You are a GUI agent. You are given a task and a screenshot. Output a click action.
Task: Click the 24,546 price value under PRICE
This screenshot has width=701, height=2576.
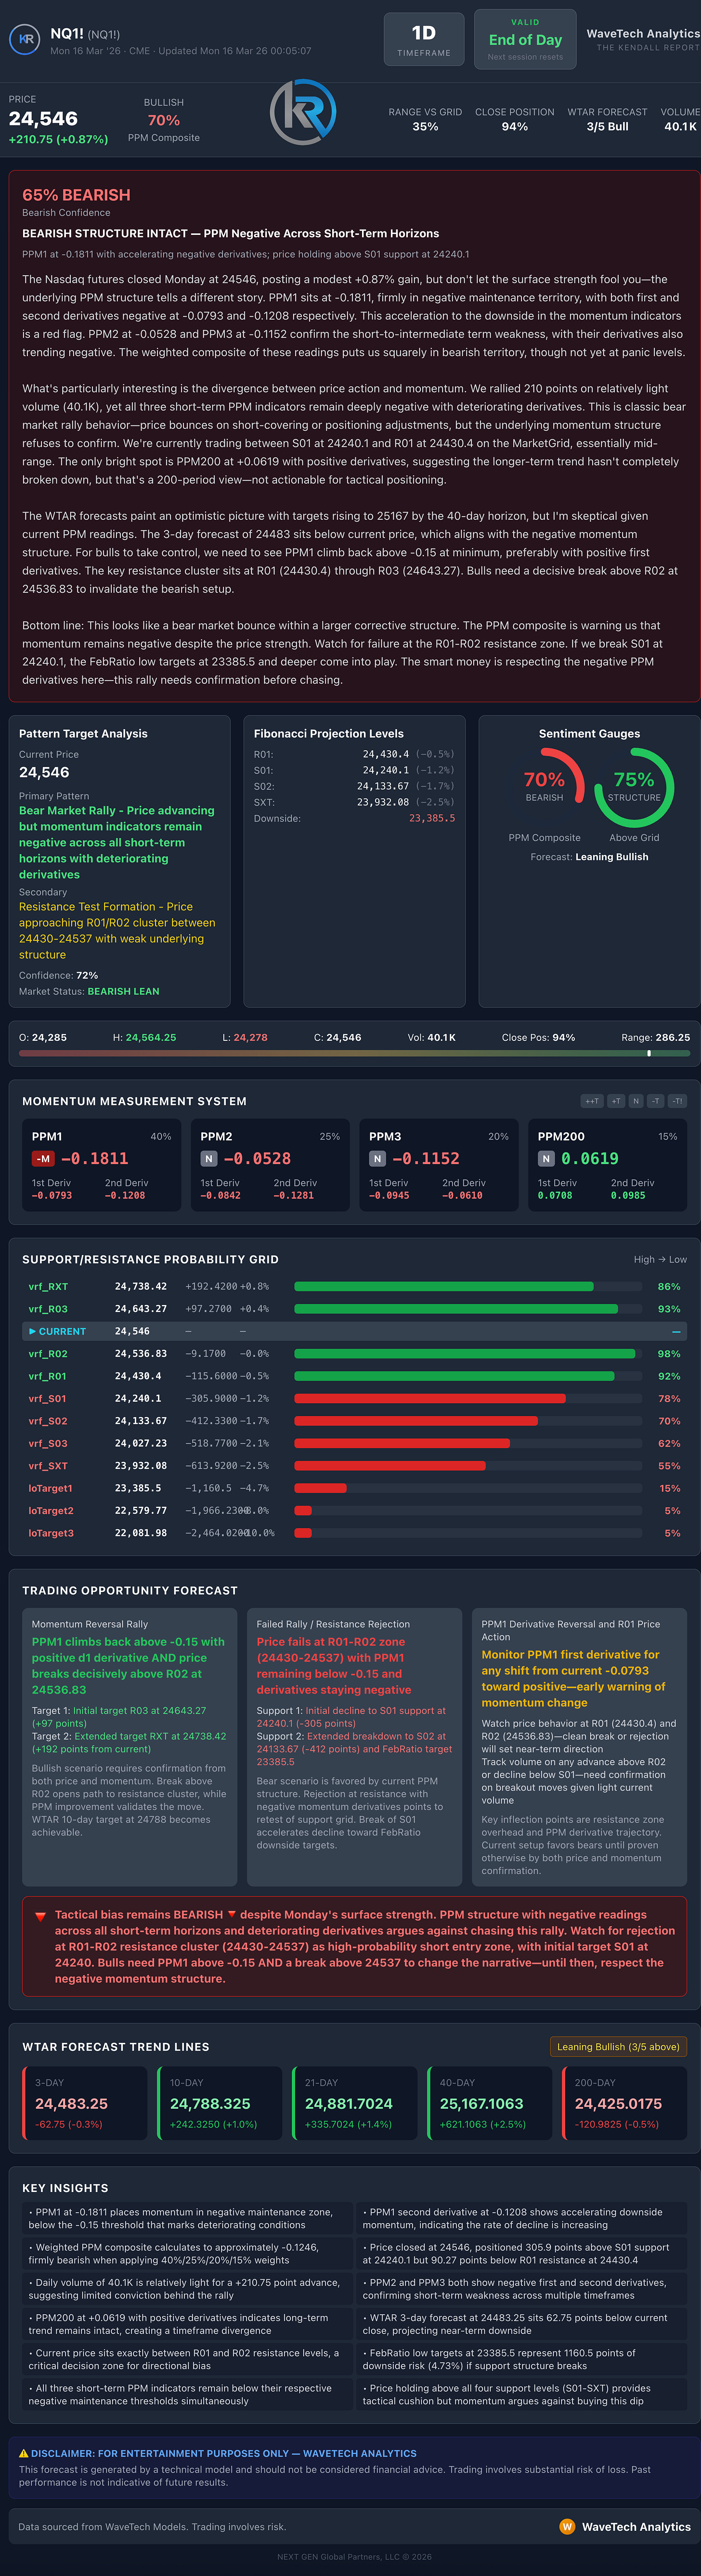(x=43, y=119)
